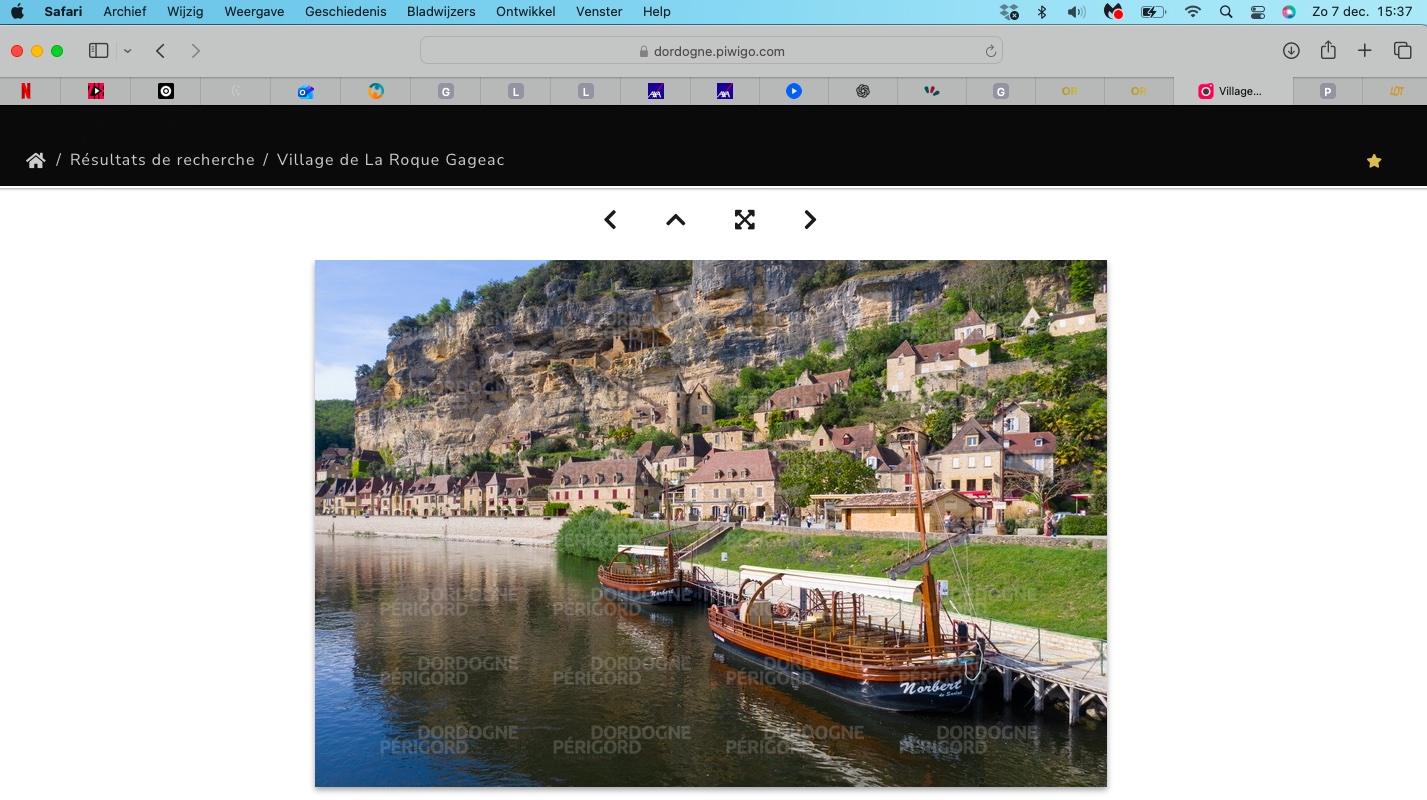Screen dimensions: 1427x800
Task: Go to the previous photo arrow
Action: click(x=610, y=220)
